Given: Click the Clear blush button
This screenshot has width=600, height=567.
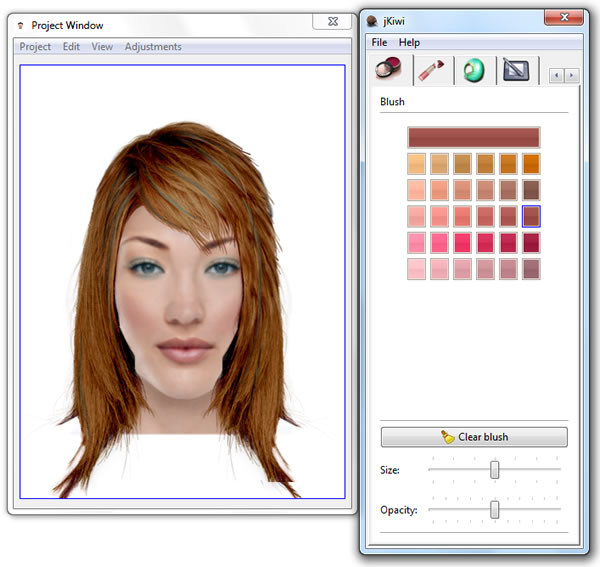Looking at the screenshot, I should [x=474, y=437].
